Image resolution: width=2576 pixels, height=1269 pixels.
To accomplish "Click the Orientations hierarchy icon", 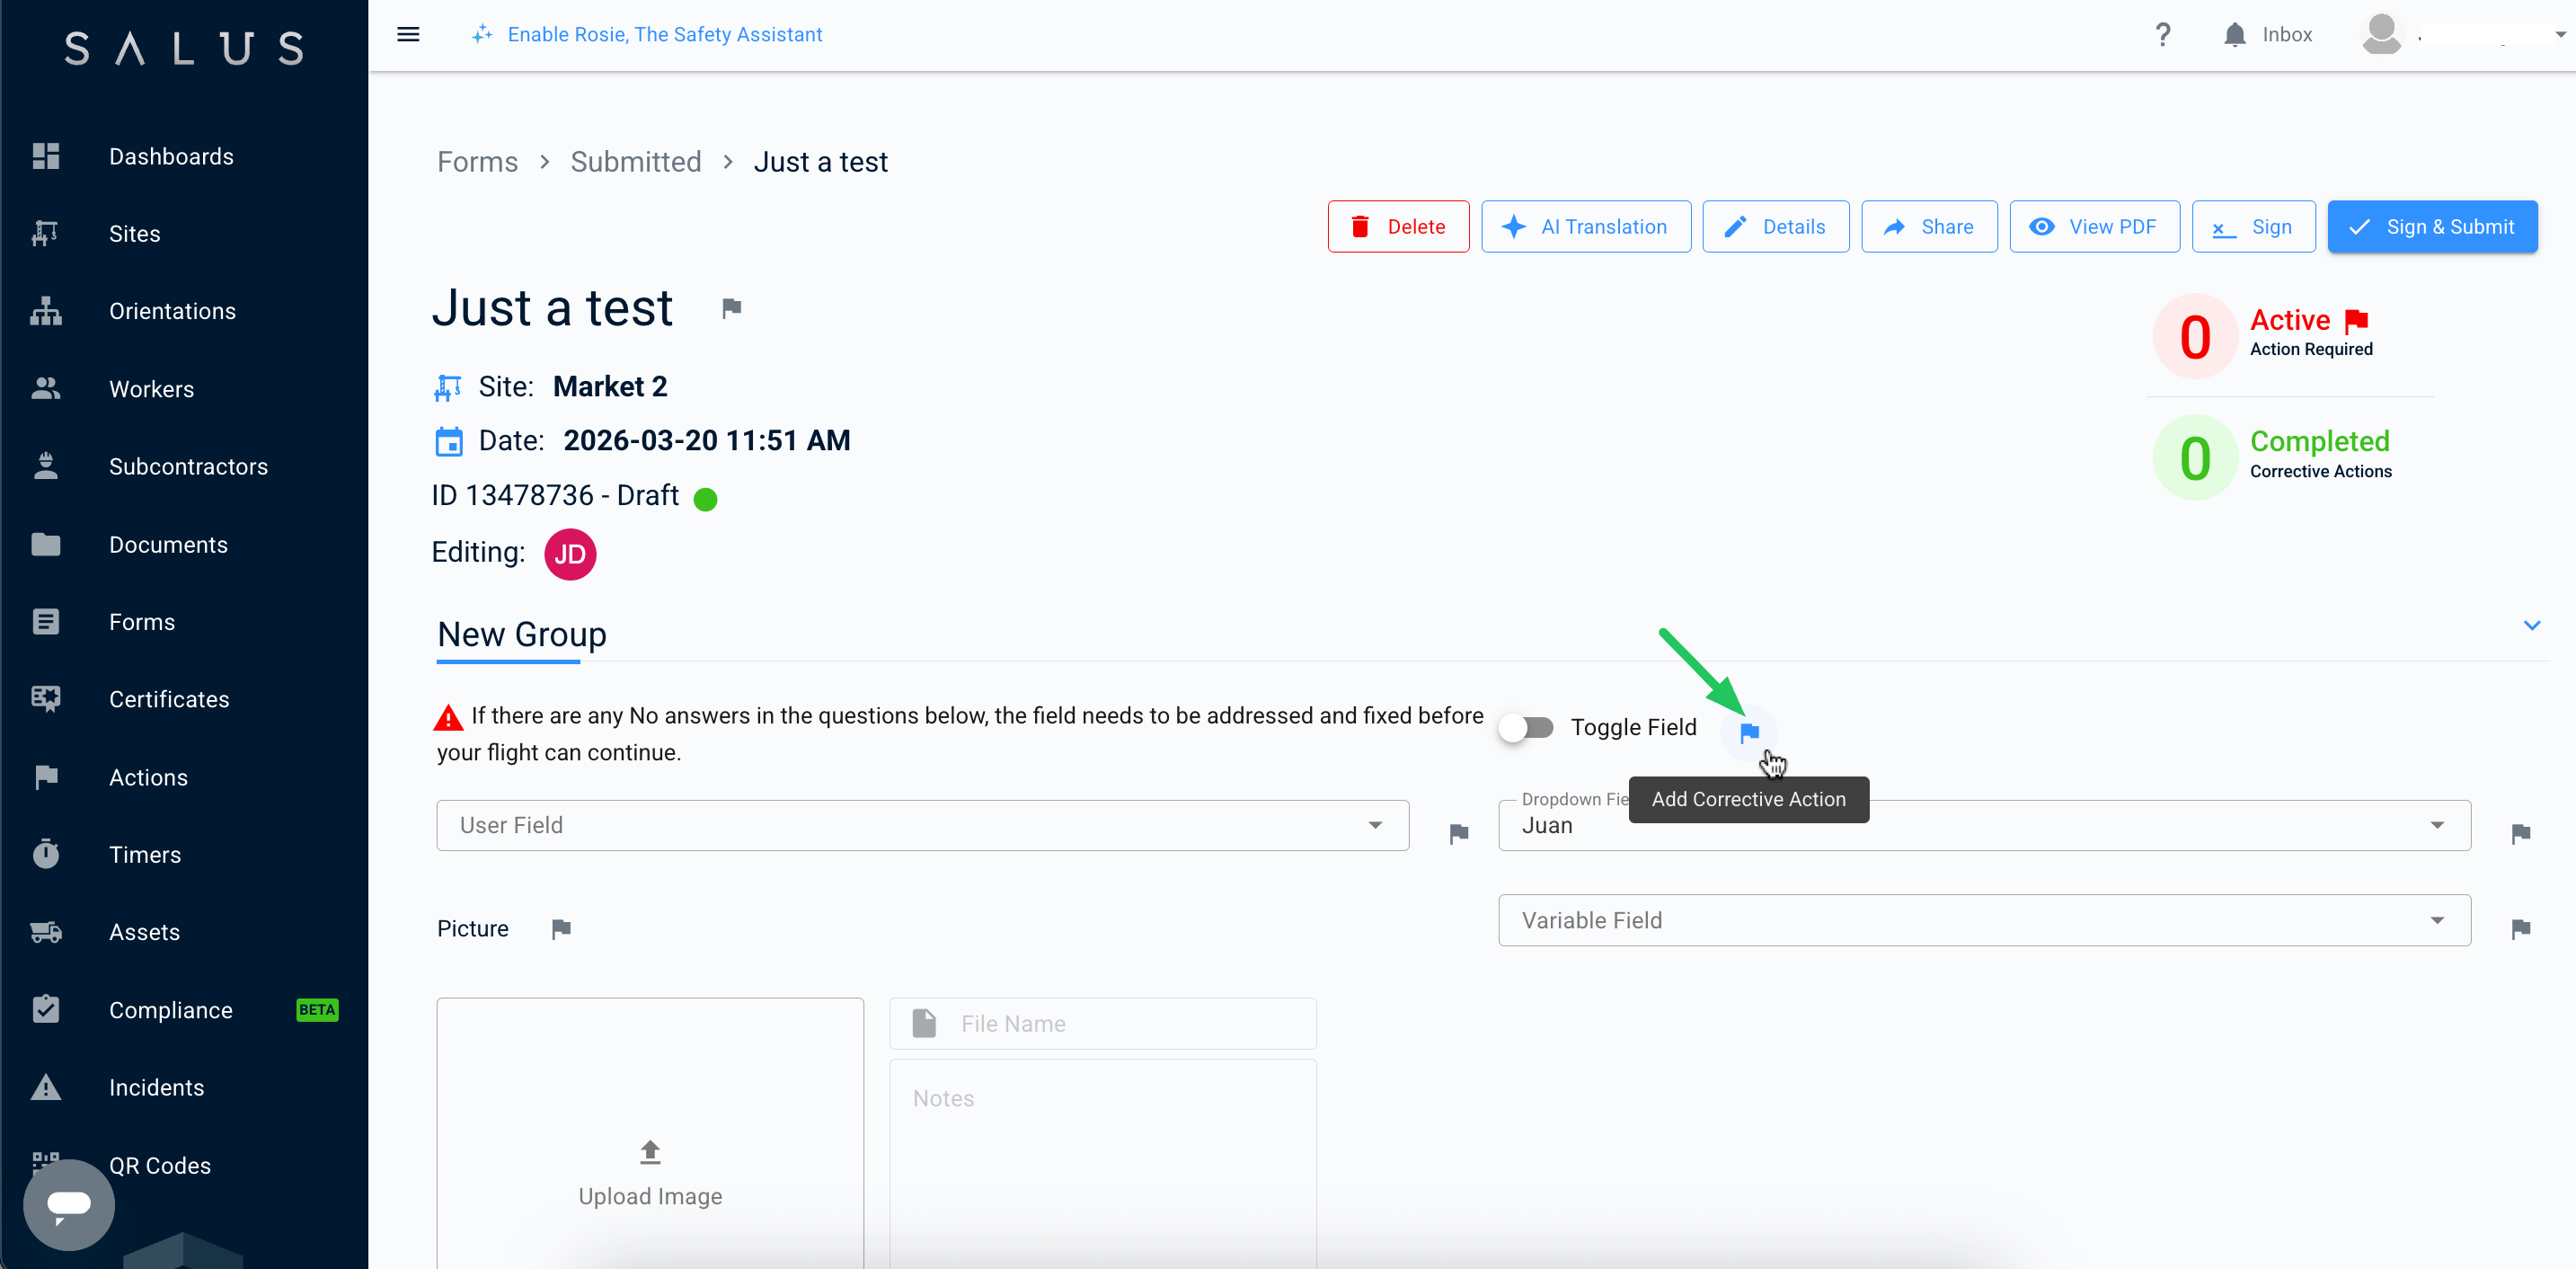I will [x=46, y=311].
